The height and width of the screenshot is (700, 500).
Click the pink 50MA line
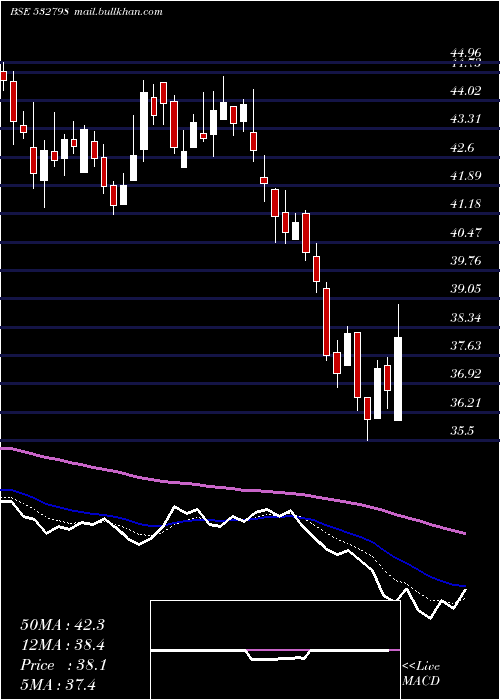tap(232, 489)
